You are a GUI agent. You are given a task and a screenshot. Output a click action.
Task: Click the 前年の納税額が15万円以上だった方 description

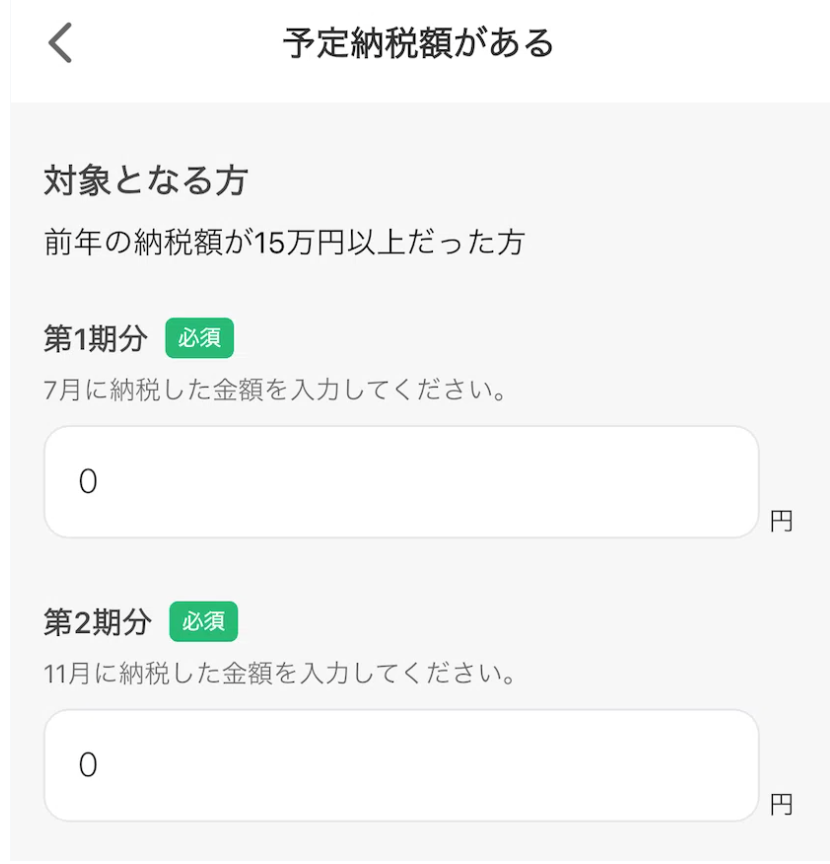pyautogui.click(x=285, y=242)
